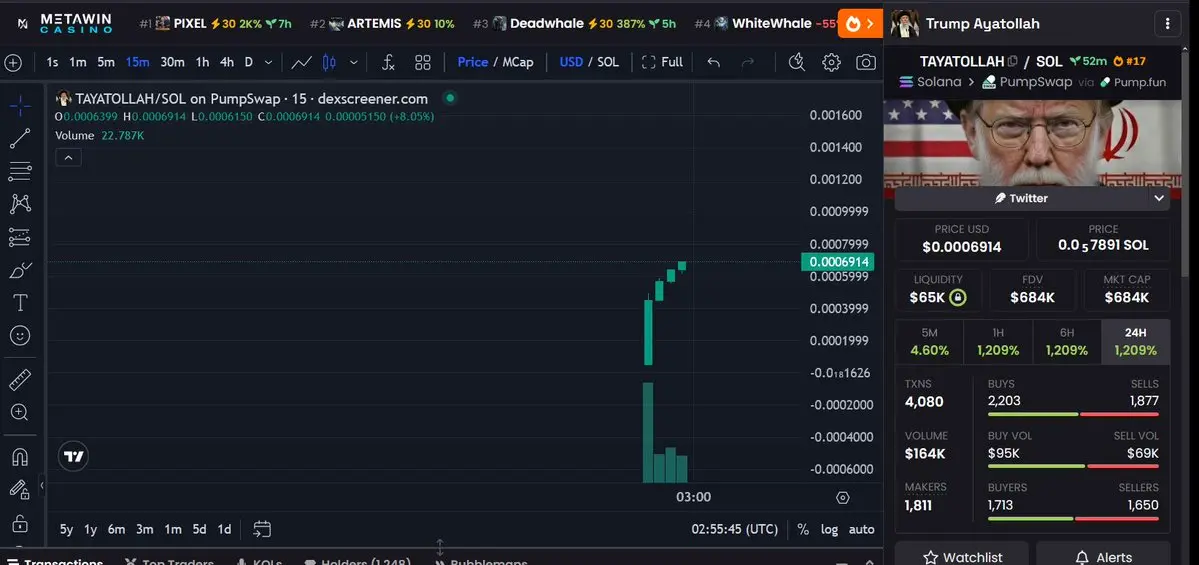
Task: Switch denomination to SOL
Action: click(608, 62)
